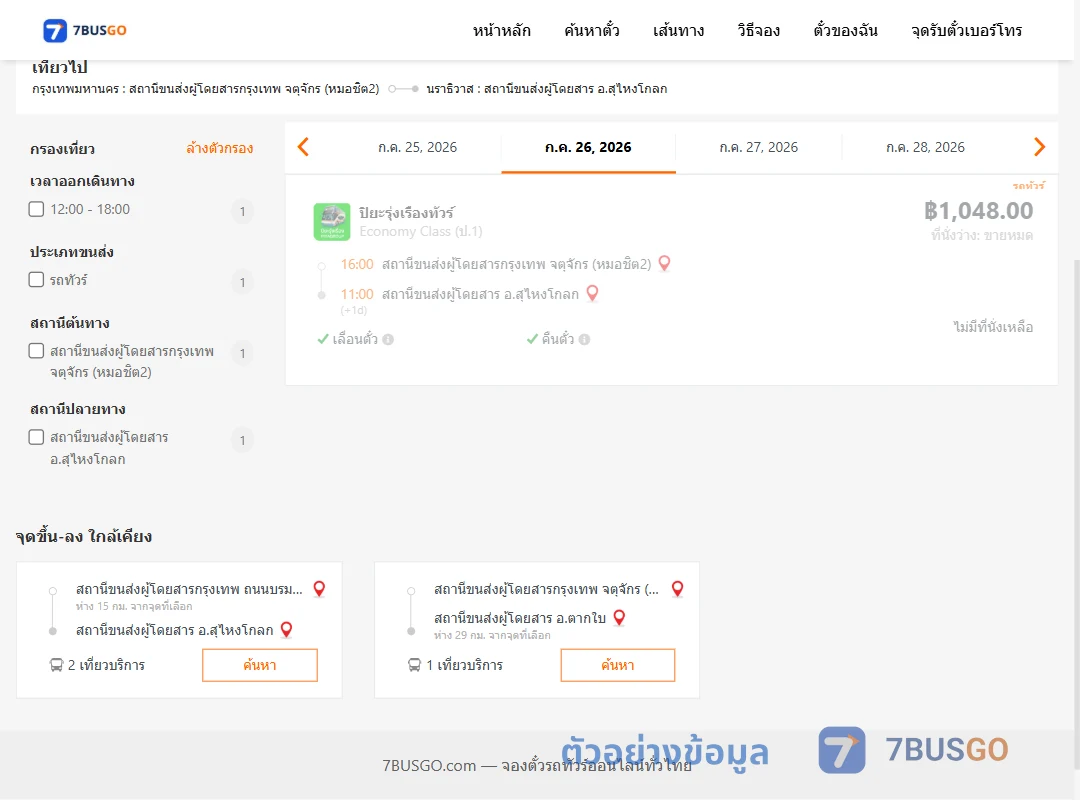Select the ก.ค. 28, 2026 date tab
This screenshot has width=1080, height=800.
coord(925,147)
